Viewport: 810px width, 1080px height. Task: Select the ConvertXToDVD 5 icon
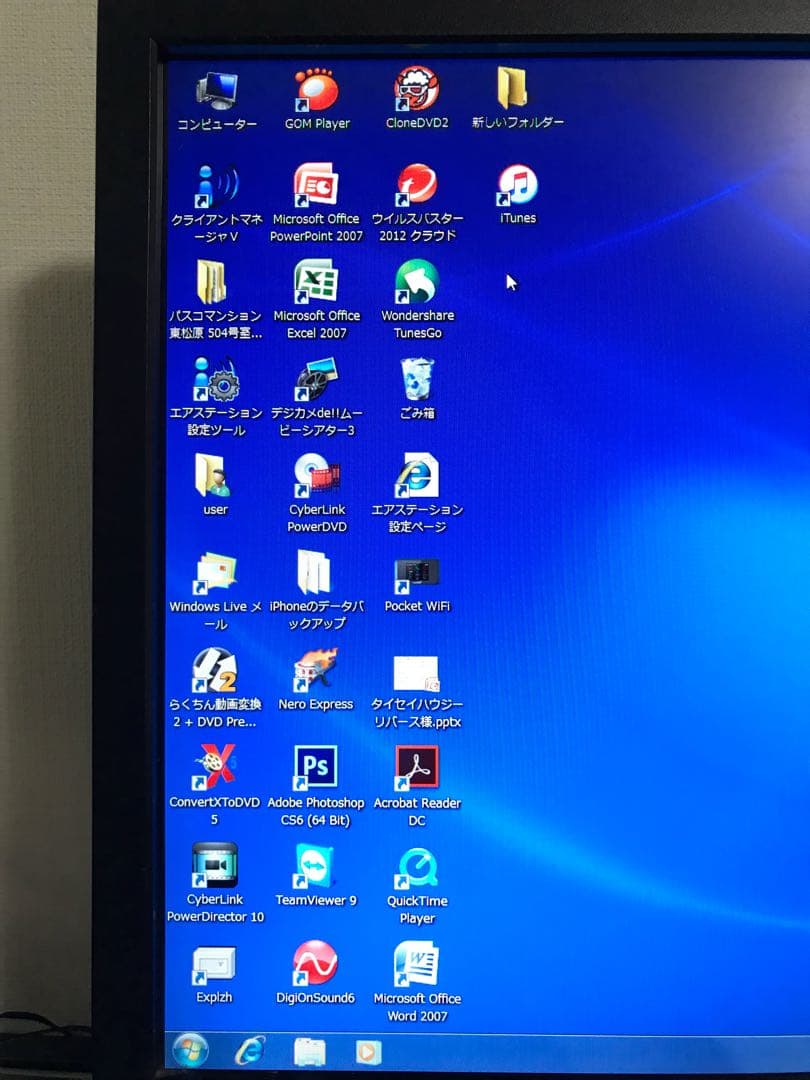(x=214, y=769)
